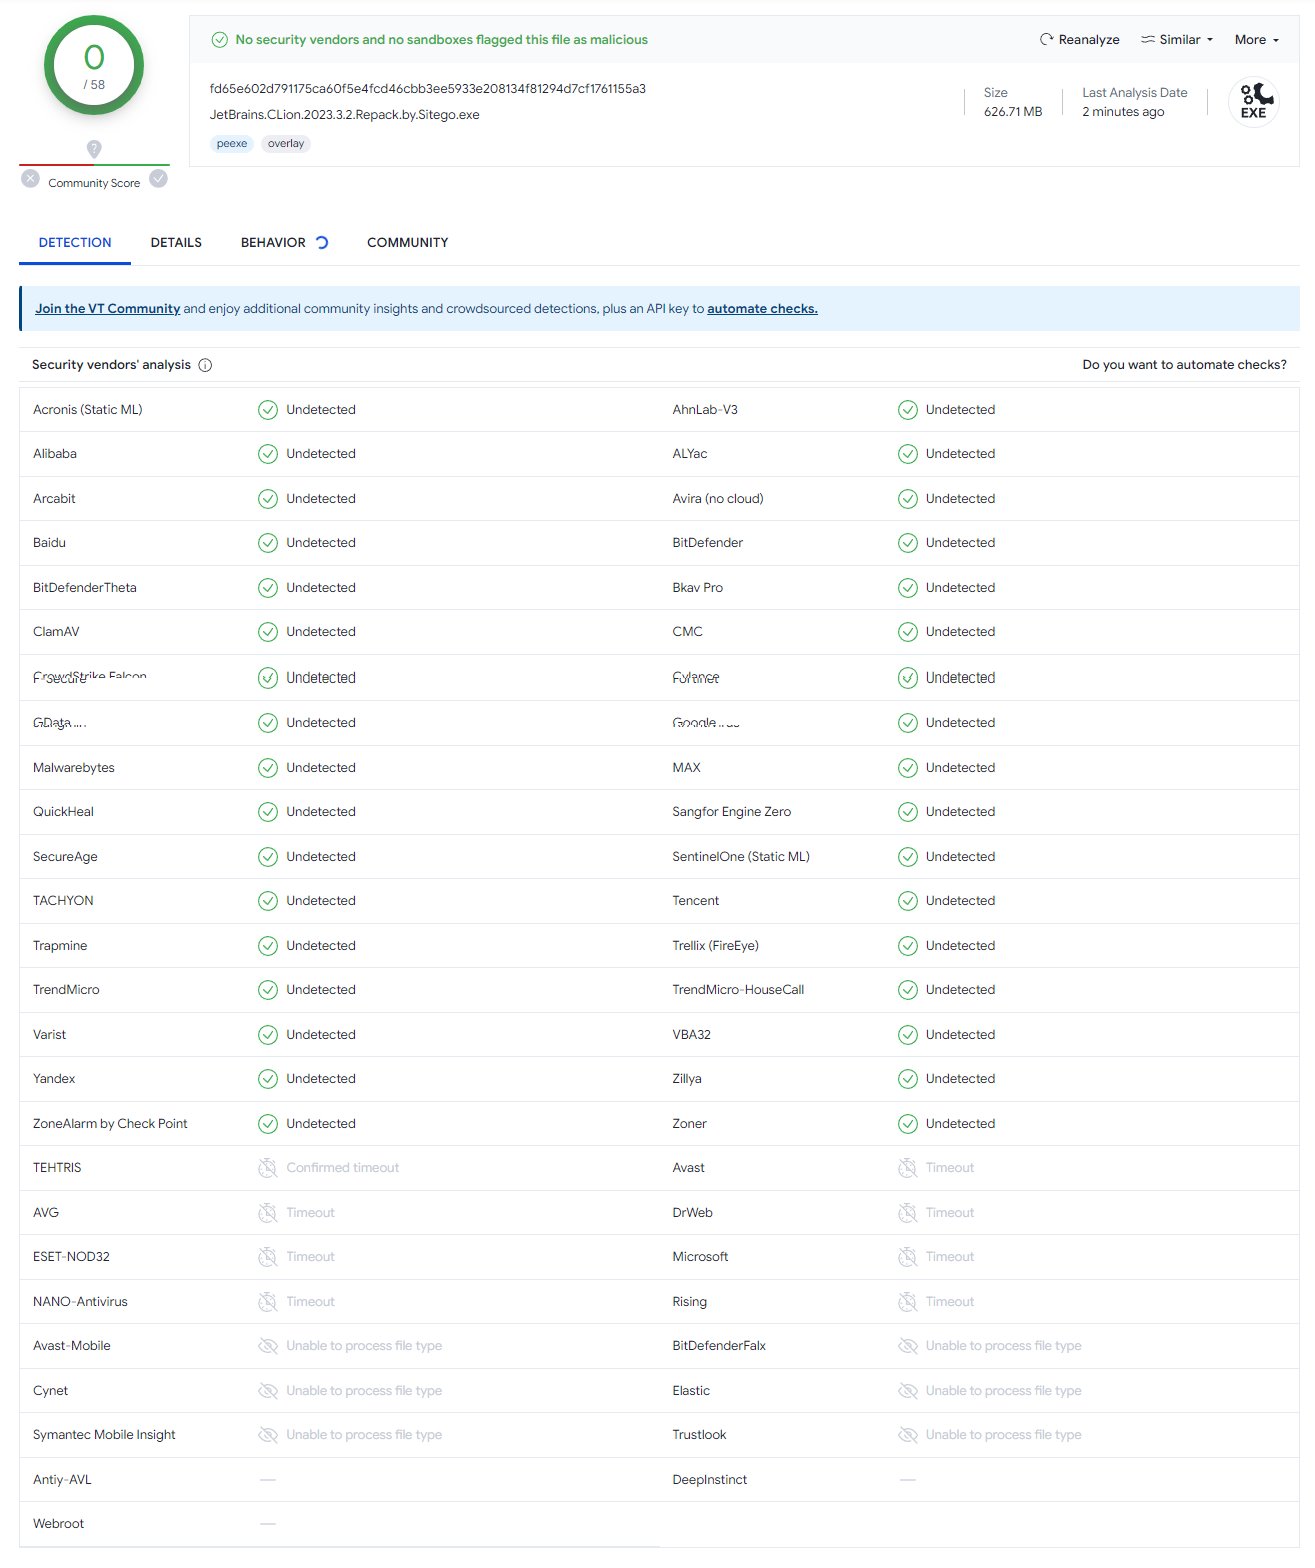Click the "Do you want to automate checks?" link
Viewport: 1315px width, 1568px height.
(1184, 365)
